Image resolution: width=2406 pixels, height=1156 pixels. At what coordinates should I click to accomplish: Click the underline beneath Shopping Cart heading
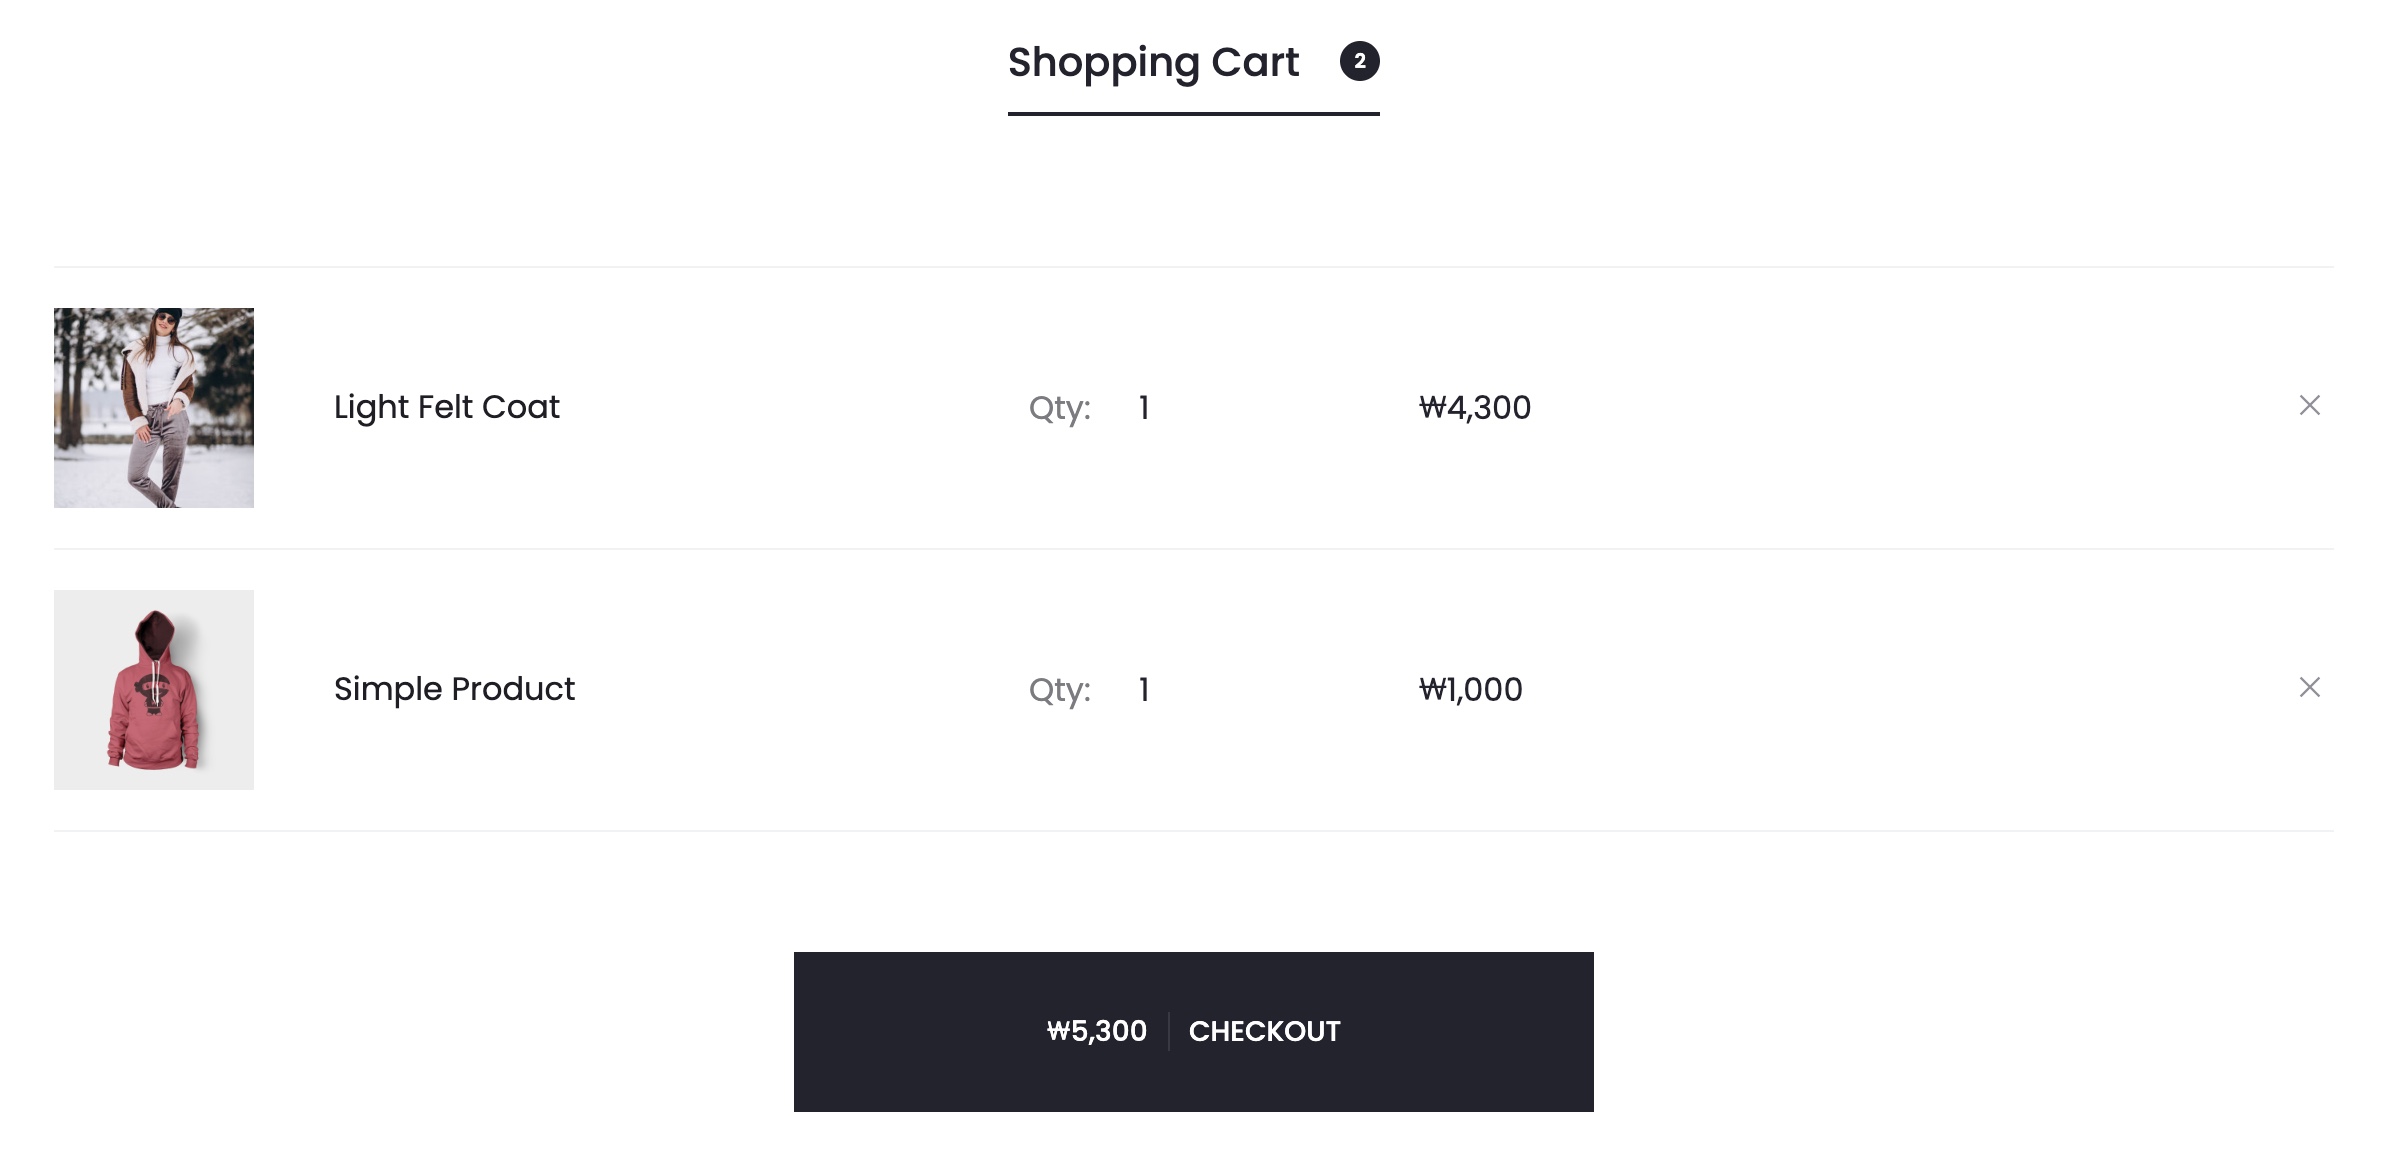[x=1193, y=114]
